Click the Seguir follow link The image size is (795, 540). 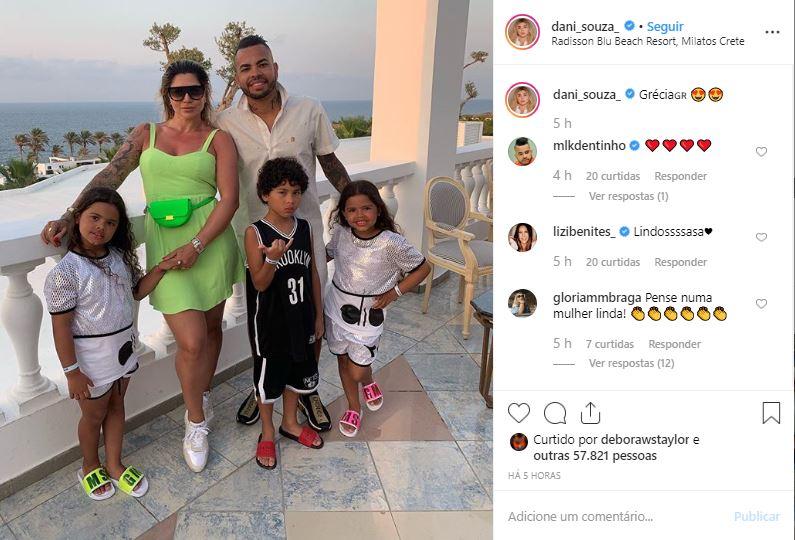coord(665,26)
